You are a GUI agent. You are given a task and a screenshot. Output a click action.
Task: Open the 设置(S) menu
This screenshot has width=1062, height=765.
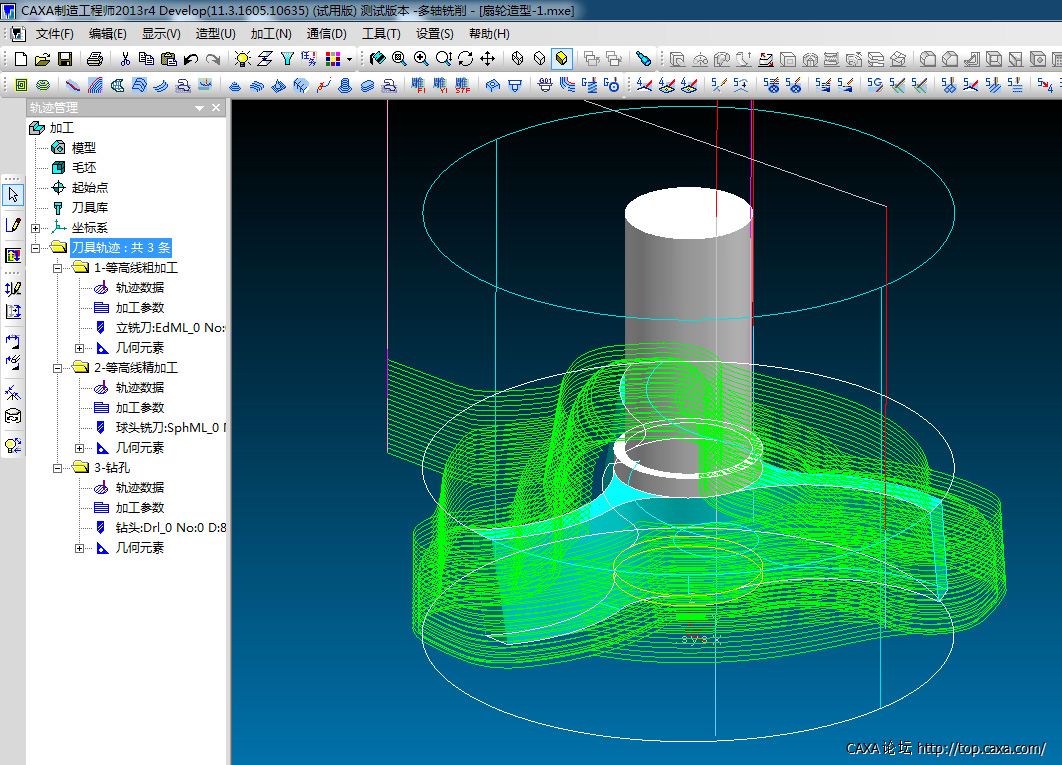click(435, 34)
